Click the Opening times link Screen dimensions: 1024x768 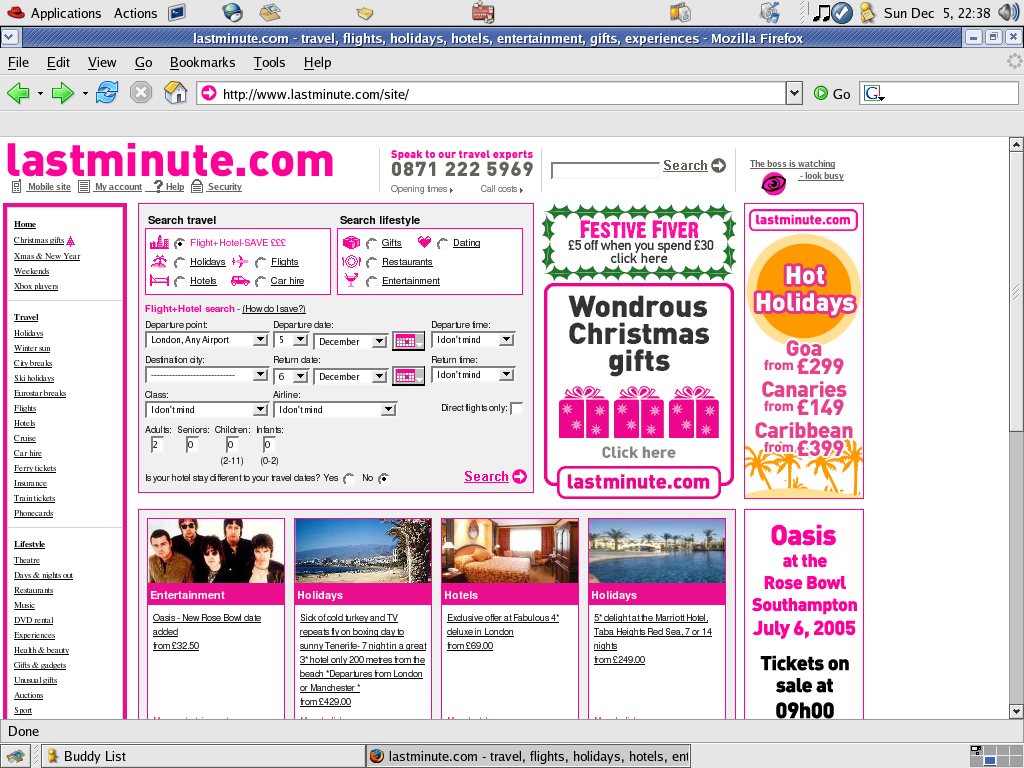pyautogui.click(x=421, y=189)
